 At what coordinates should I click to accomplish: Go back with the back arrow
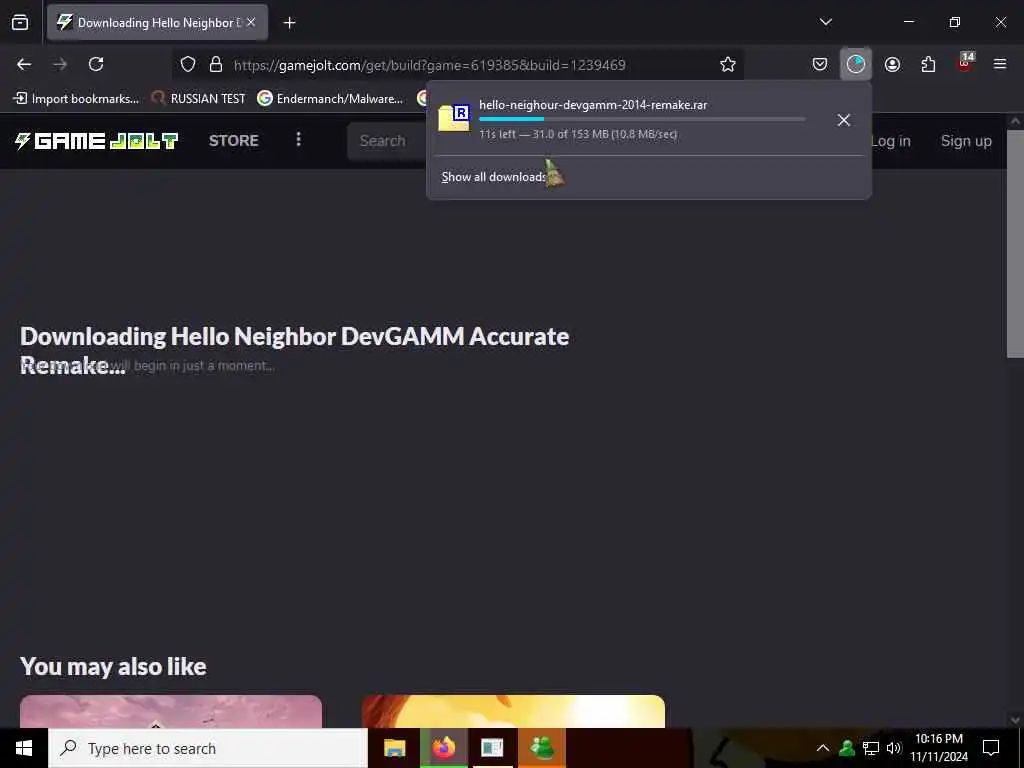coord(24,64)
